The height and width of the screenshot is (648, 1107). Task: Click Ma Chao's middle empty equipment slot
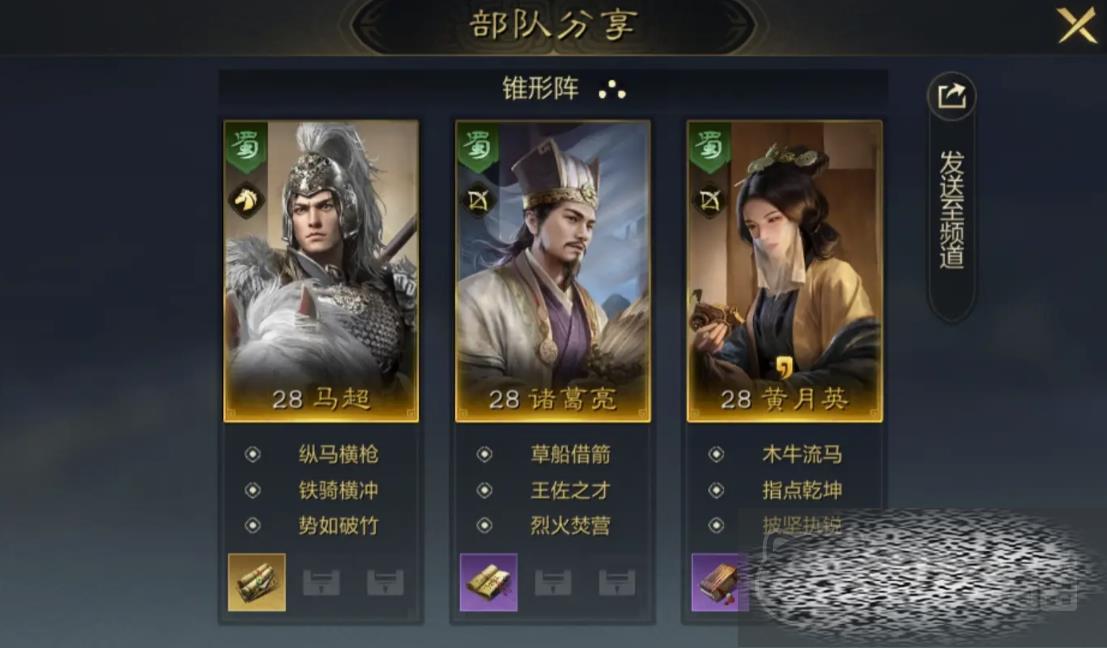coord(321,582)
